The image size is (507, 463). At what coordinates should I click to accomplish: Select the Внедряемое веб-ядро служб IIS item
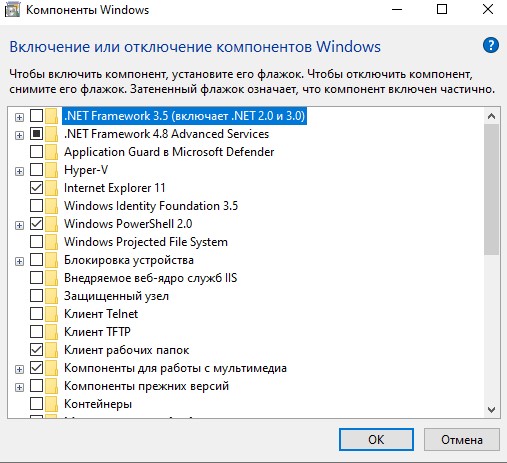pyautogui.click(x=150, y=278)
